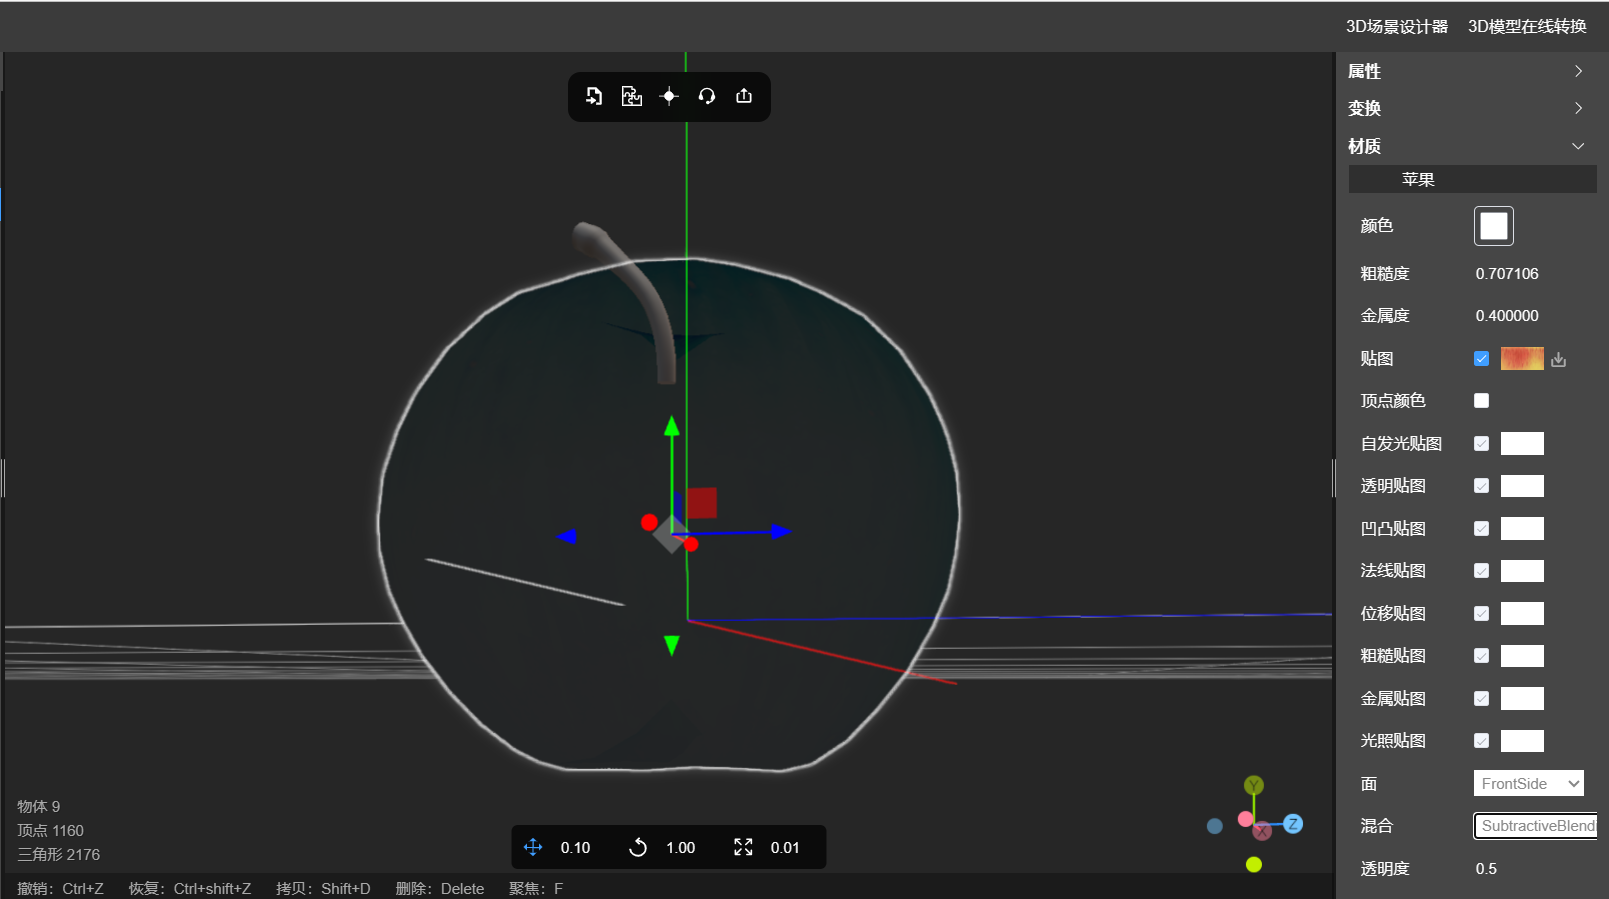
Task: Click the red 贴图 texture thumbnail
Action: click(x=1522, y=358)
